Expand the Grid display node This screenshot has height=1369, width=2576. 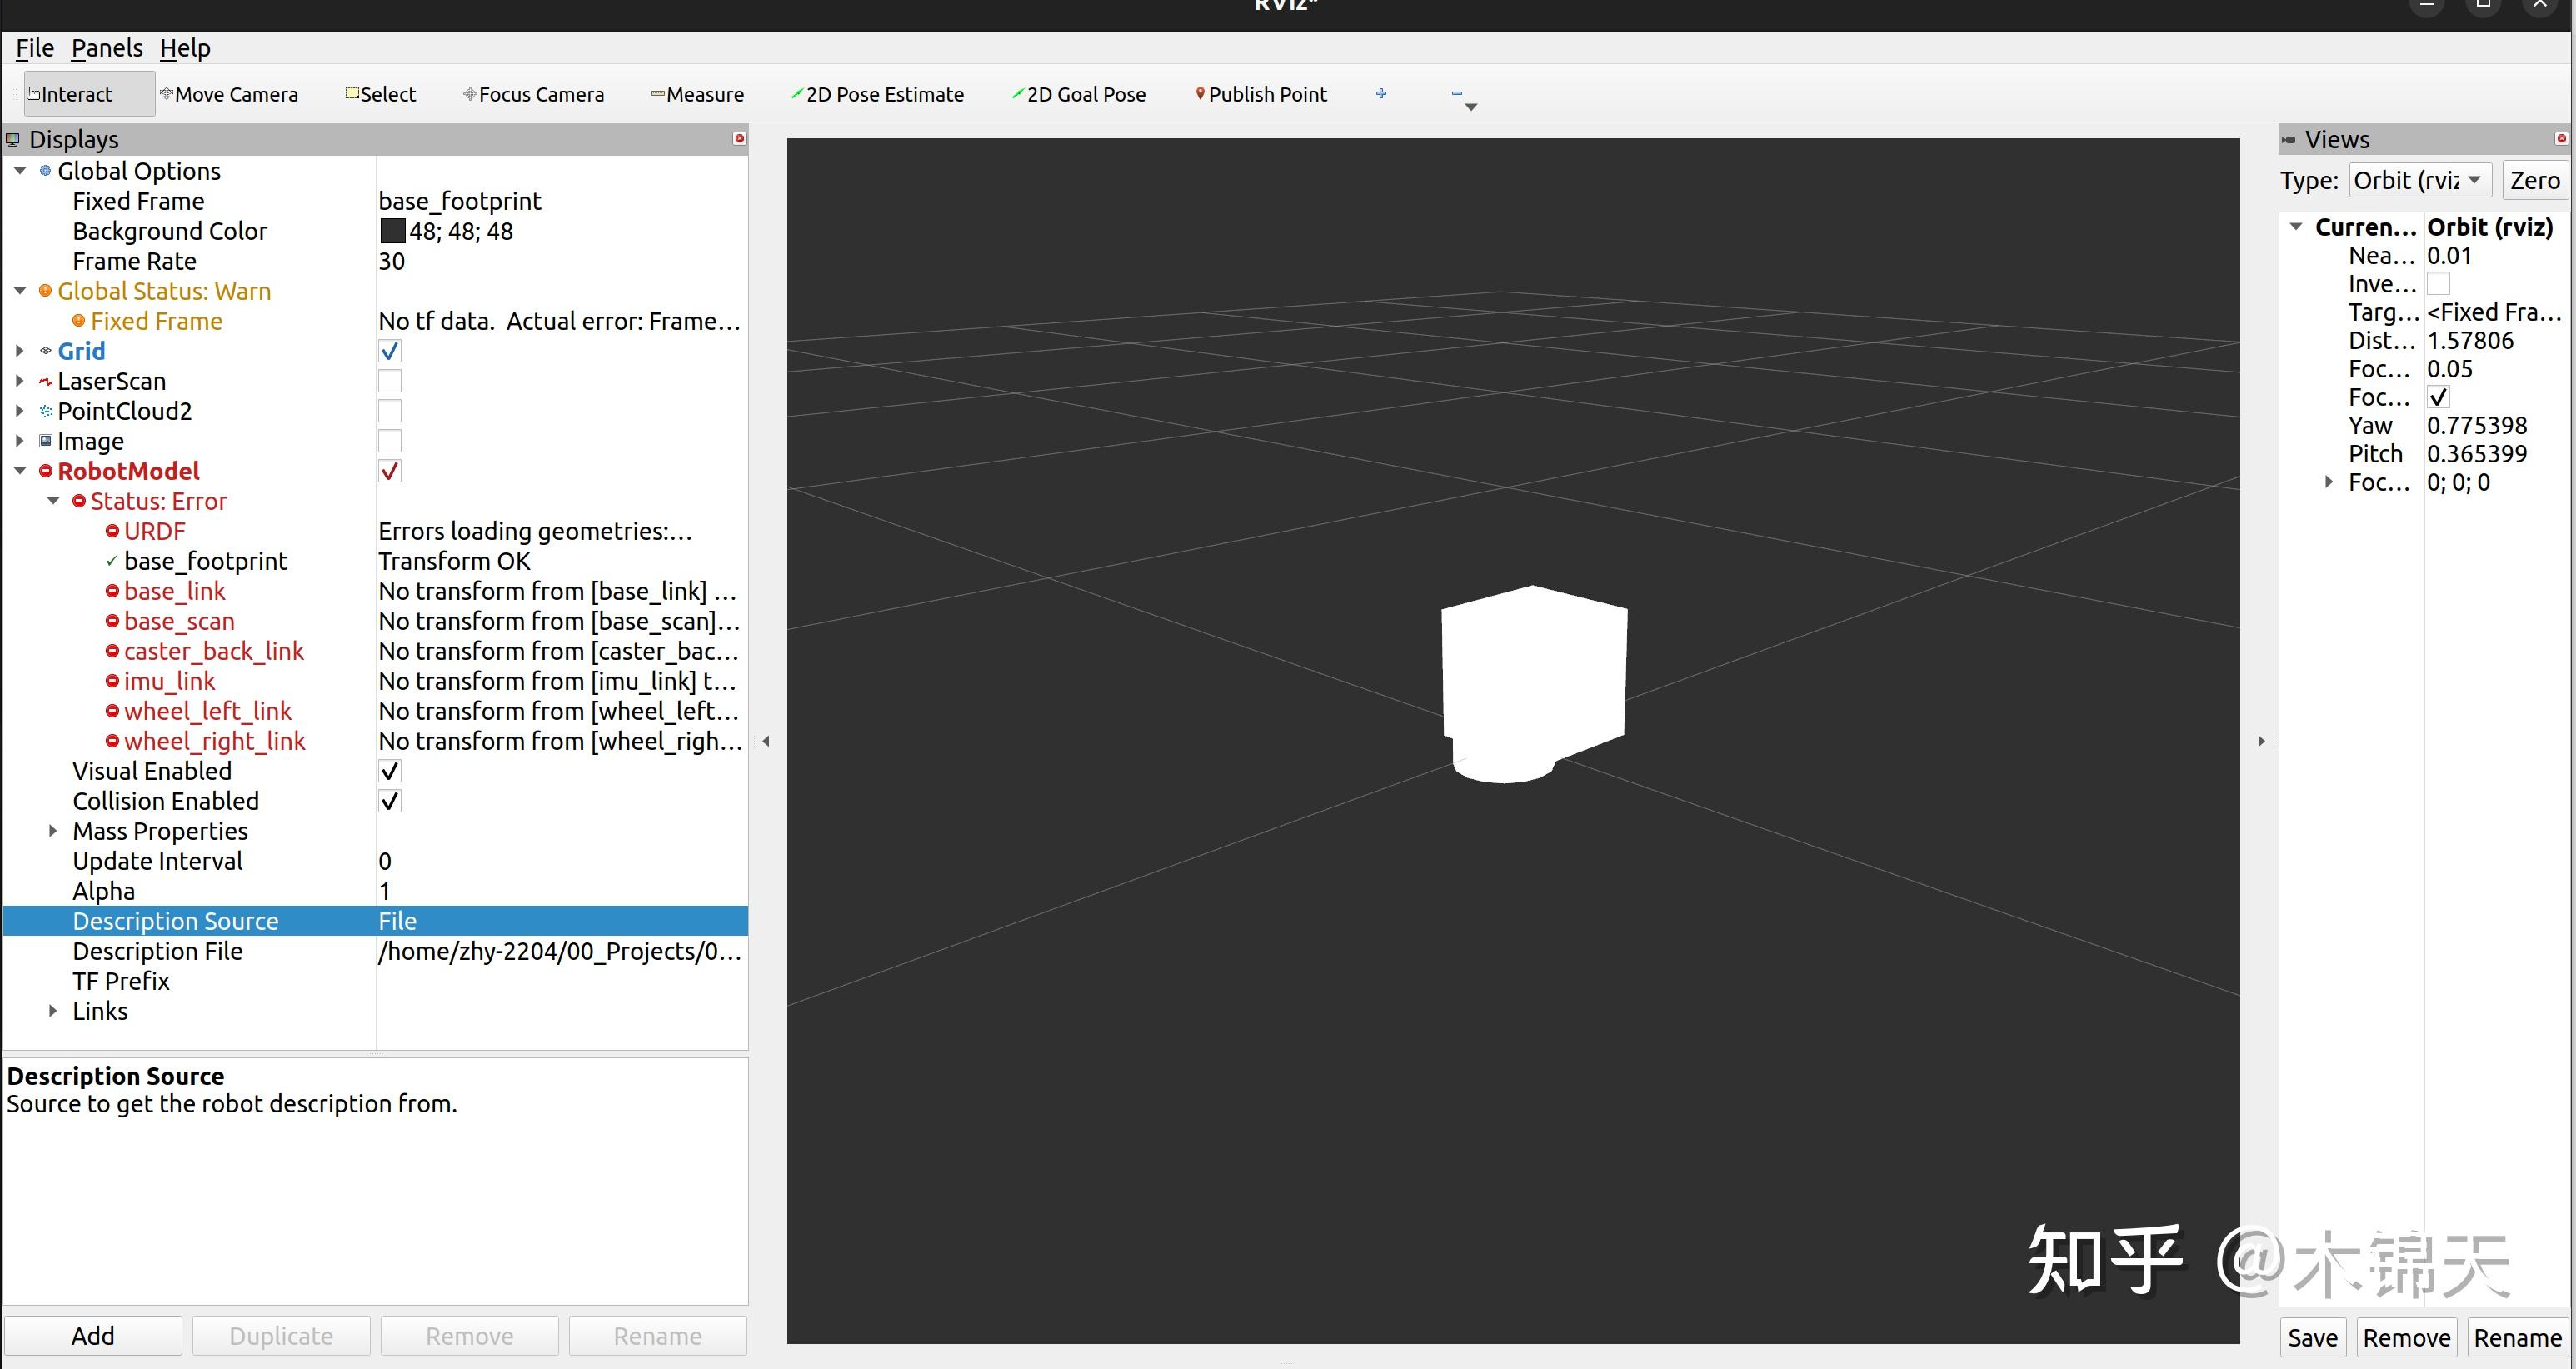click(x=20, y=351)
